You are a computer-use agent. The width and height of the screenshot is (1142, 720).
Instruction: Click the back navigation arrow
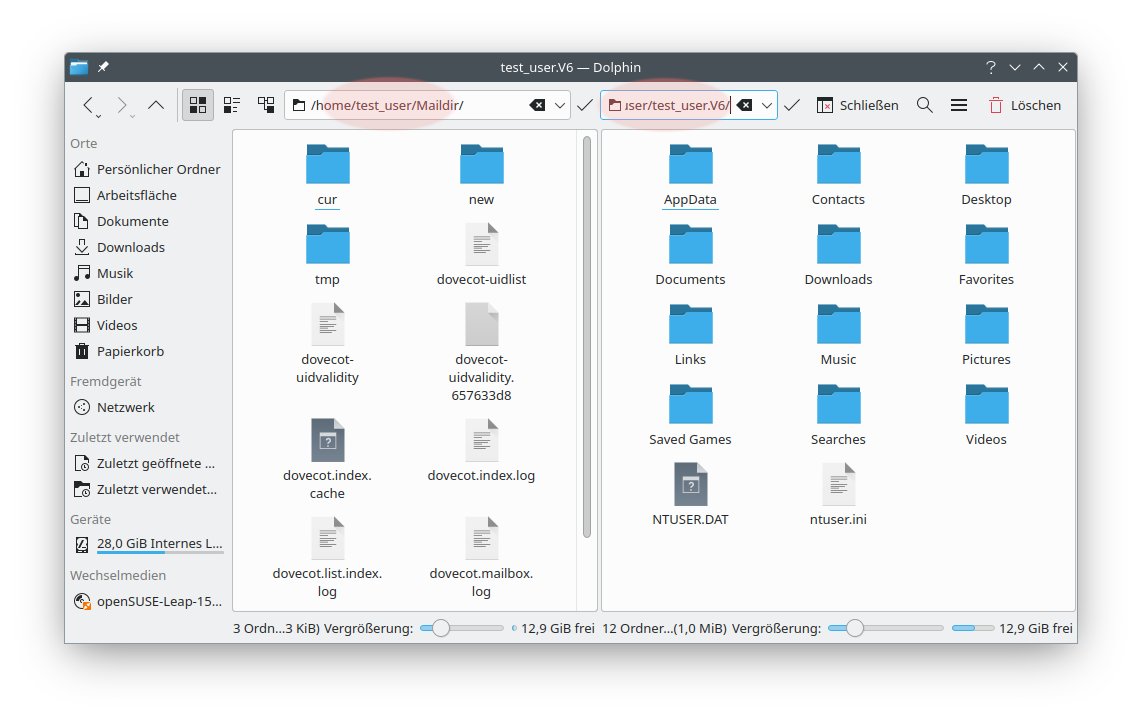(x=89, y=105)
